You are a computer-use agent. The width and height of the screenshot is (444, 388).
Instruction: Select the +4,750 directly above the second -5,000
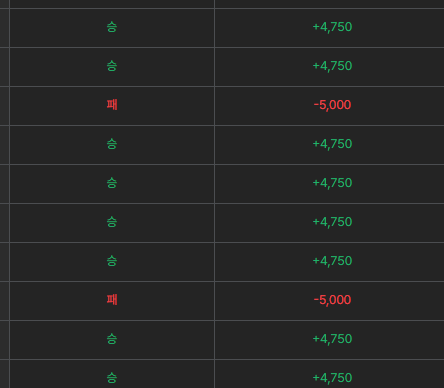tap(332, 261)
